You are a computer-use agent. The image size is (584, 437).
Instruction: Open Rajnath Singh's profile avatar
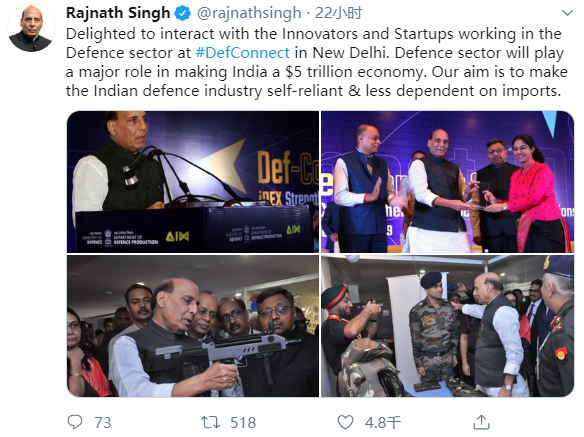[31, 28]
